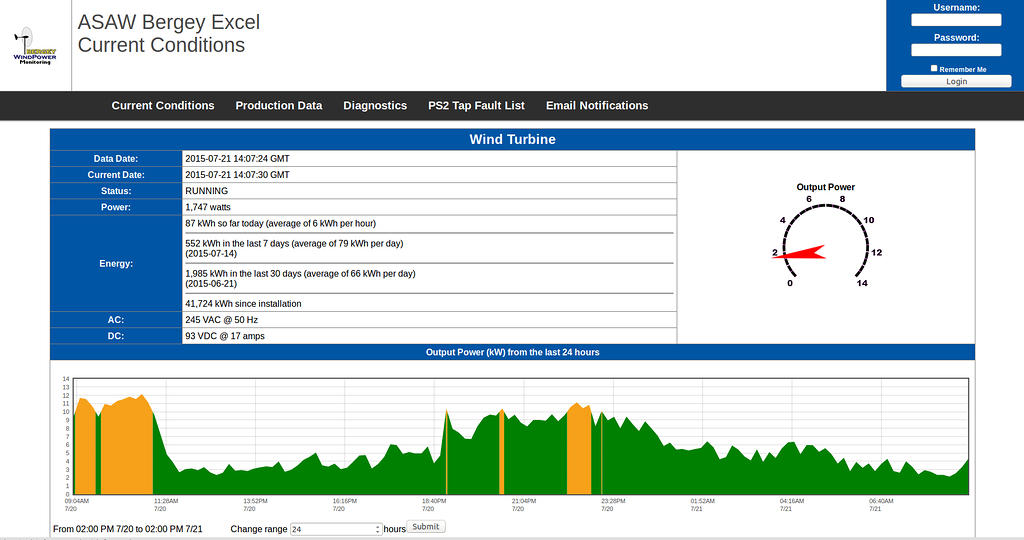The image size is (1024, 540).
Task: Click the RUNNING status value
Action: click(x=206, y=191)
